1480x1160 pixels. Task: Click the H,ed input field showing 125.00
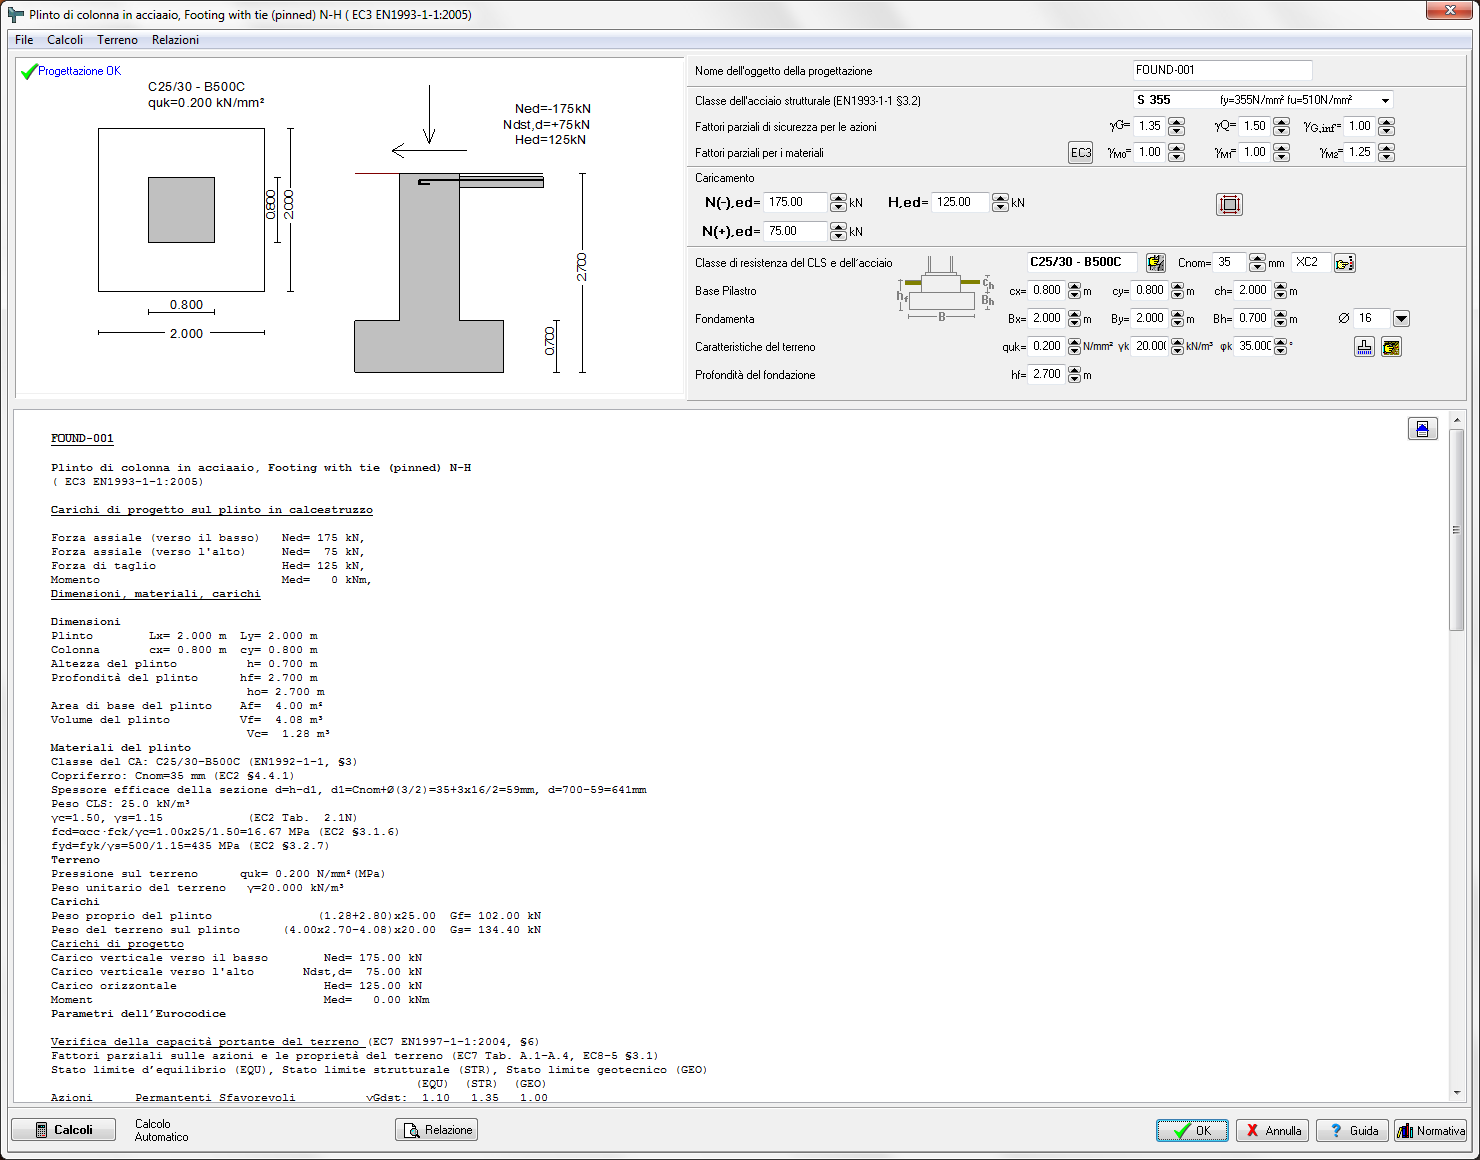coord(960,203)
